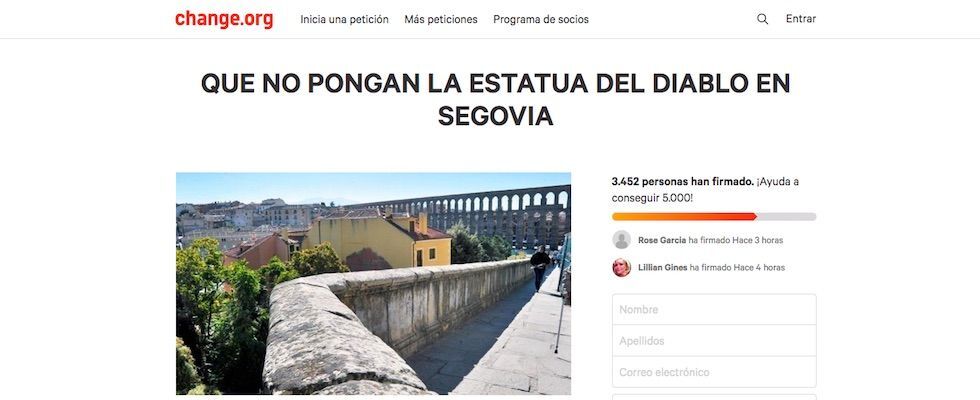Click the 3.452 personas han firmado text
Image resolution: width=980 pixels, height=400 pixels.
[682, 182]
